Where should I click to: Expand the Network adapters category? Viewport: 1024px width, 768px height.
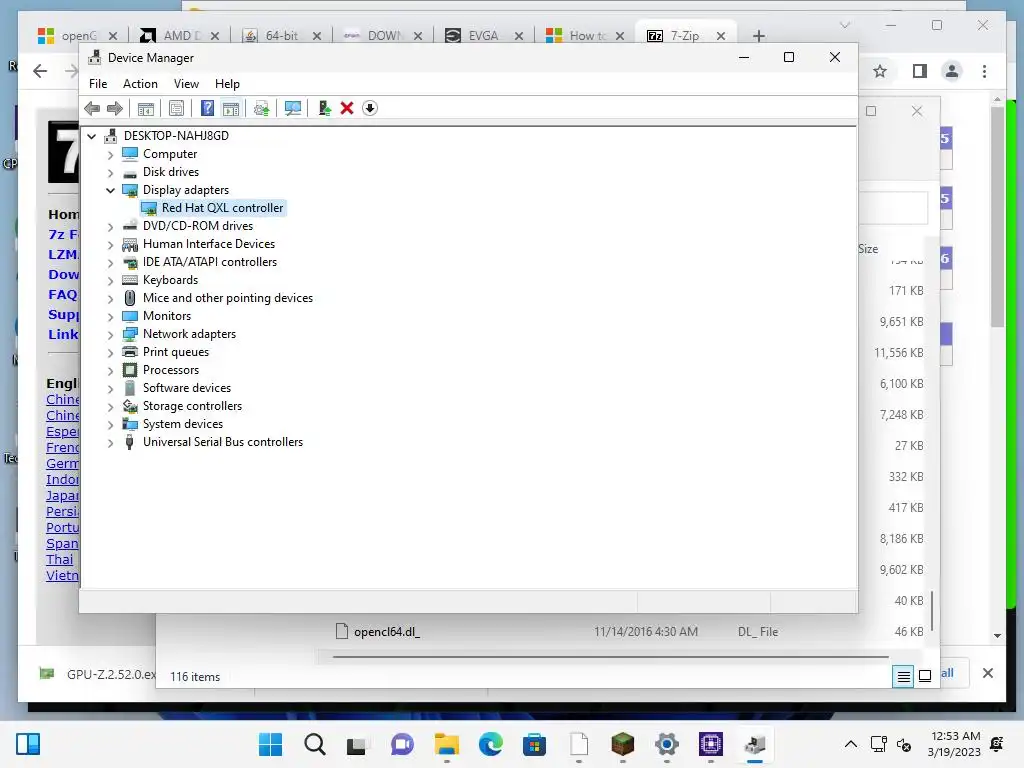(110, 335)
